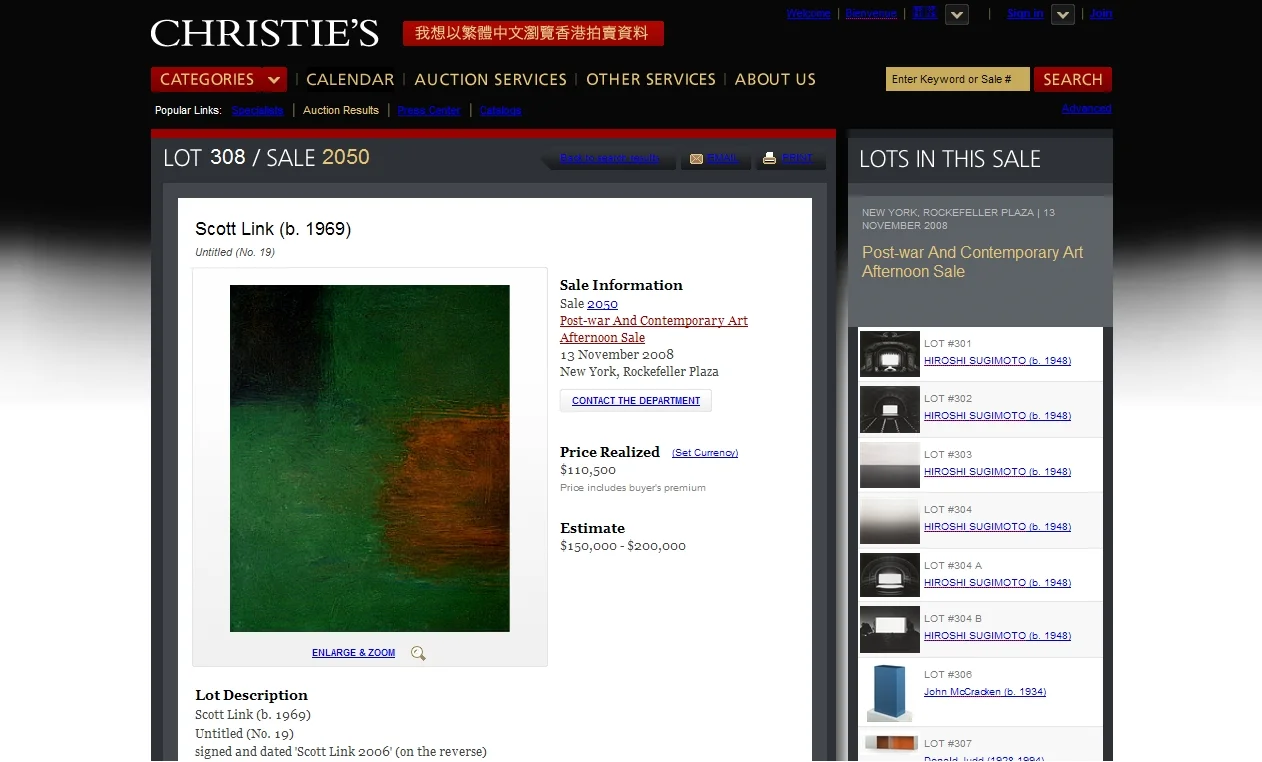Open the Calendar menu
This screenshot has height=762, width=1262.
pyautogui.click(x=350, y=79)
